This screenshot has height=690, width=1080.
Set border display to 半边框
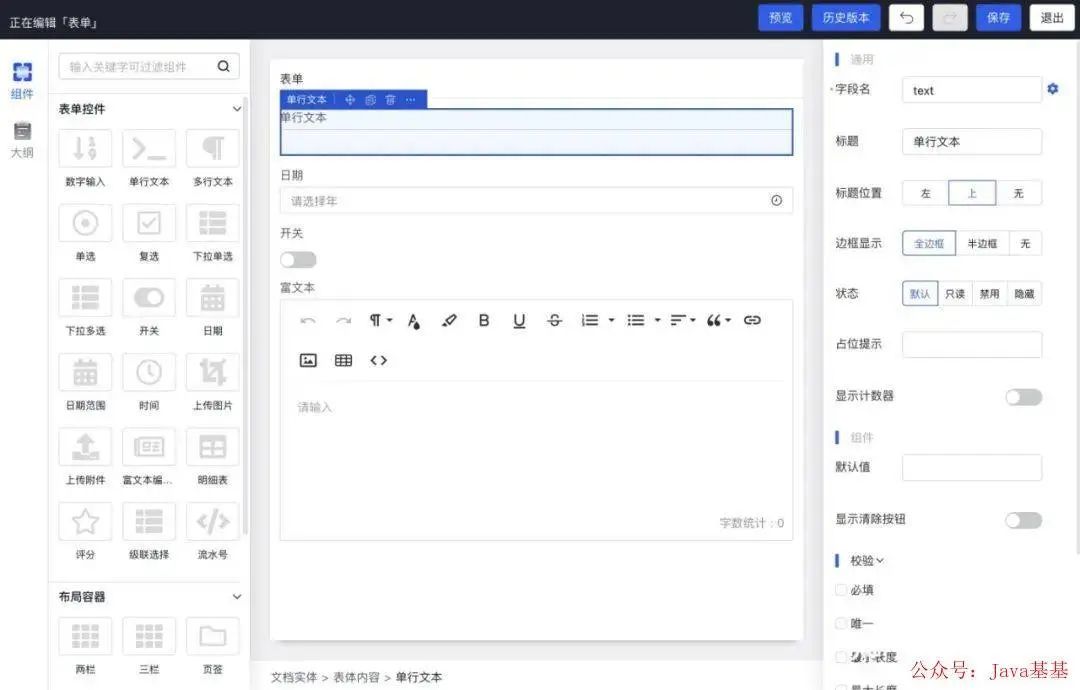click(982, 243)
